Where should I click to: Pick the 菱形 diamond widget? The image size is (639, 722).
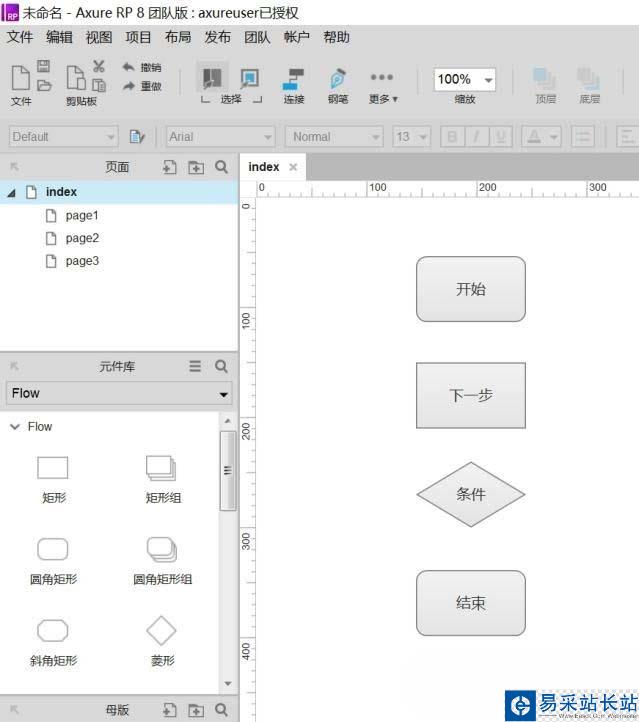[162, 642]
